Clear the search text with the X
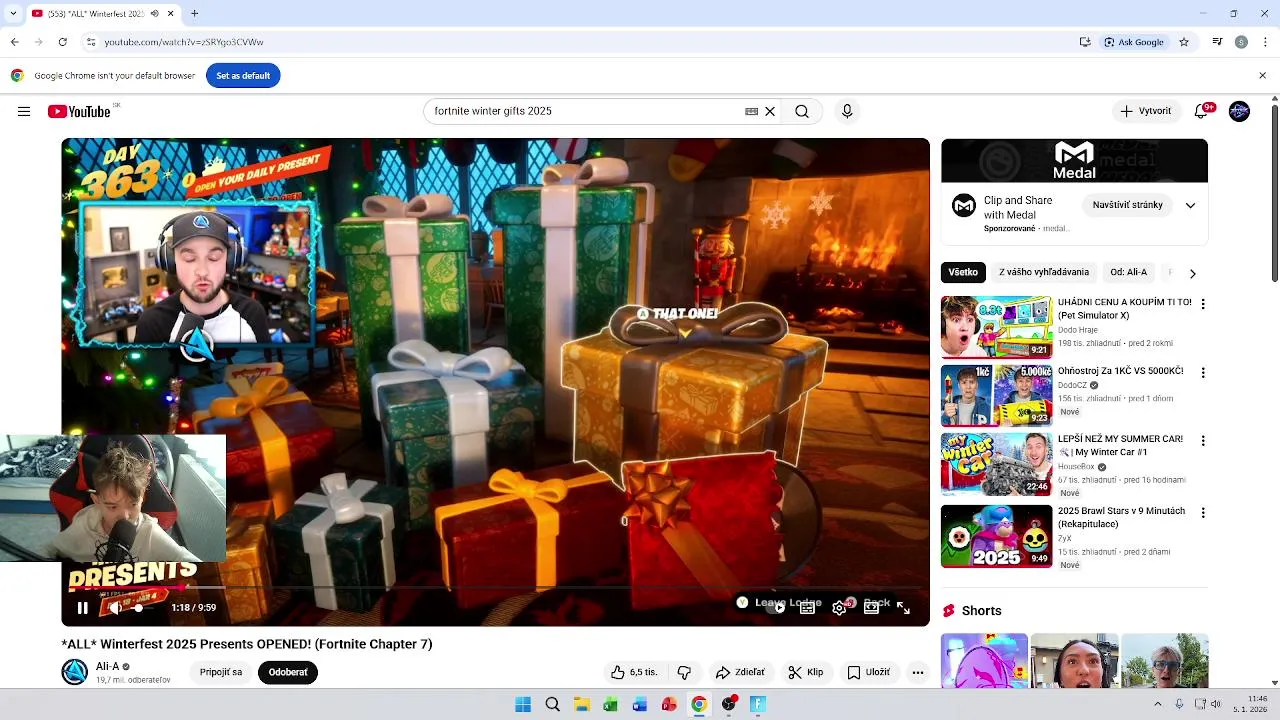Viewport: 1280px width, 720px height. 770,111
